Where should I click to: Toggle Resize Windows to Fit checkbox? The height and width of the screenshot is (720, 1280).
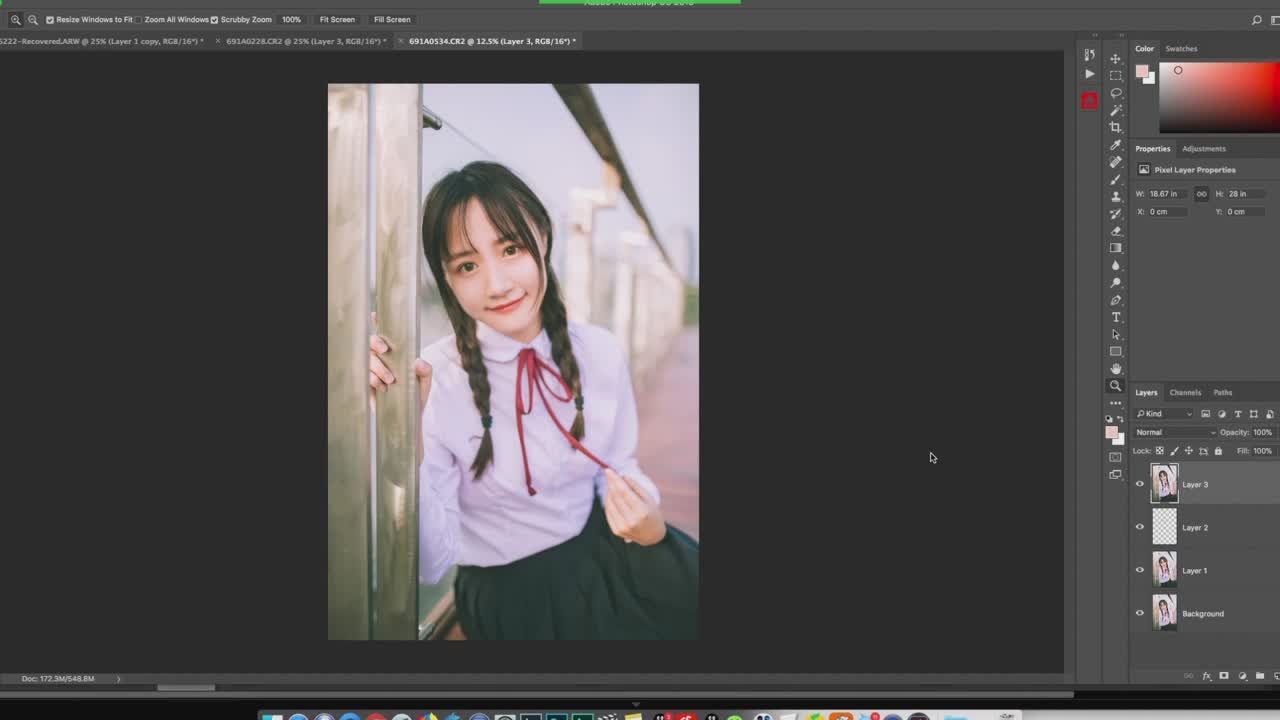(x=50, y=19)
